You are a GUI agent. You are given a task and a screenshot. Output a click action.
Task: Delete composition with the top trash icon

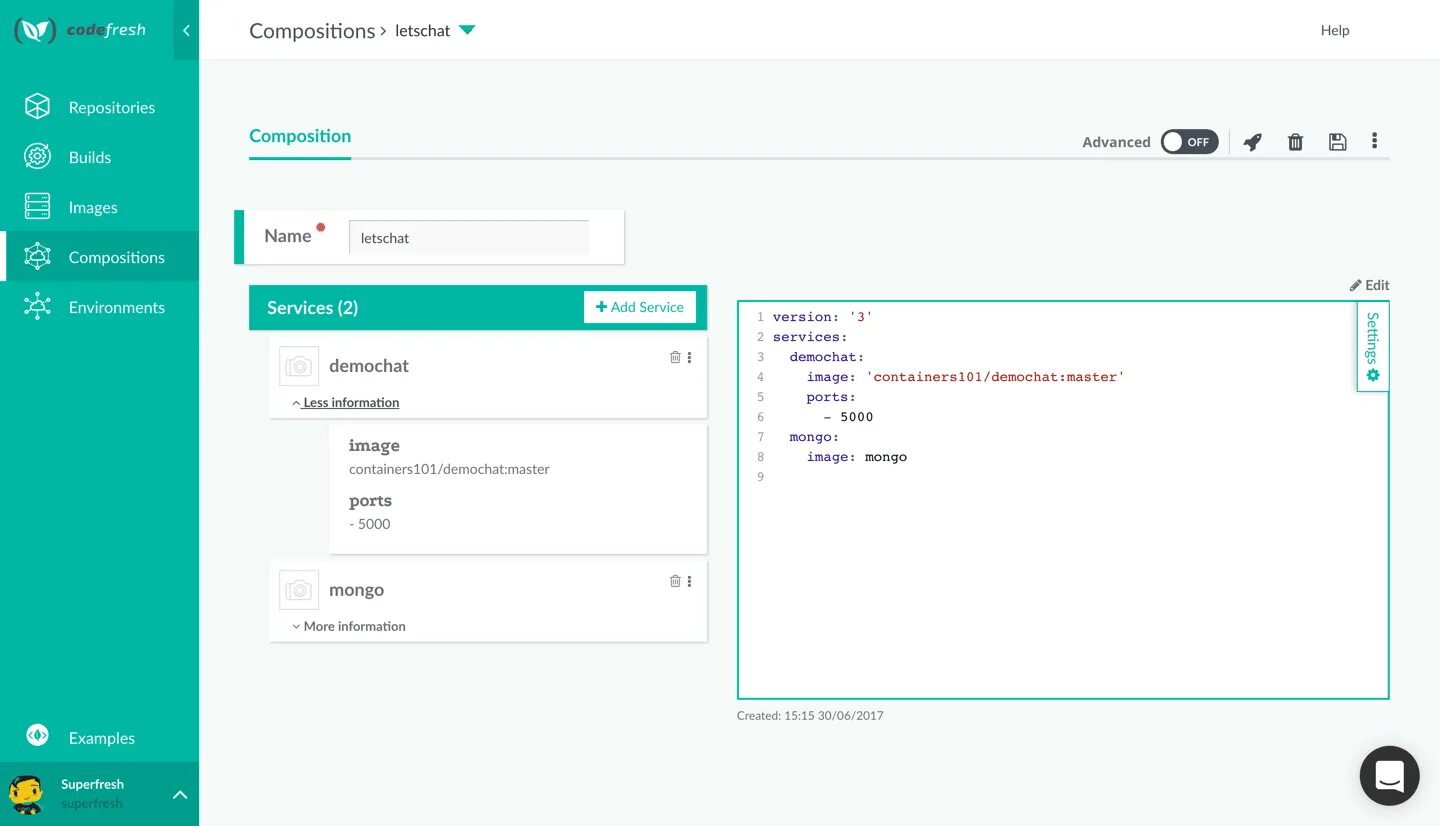pos(1295,142)
